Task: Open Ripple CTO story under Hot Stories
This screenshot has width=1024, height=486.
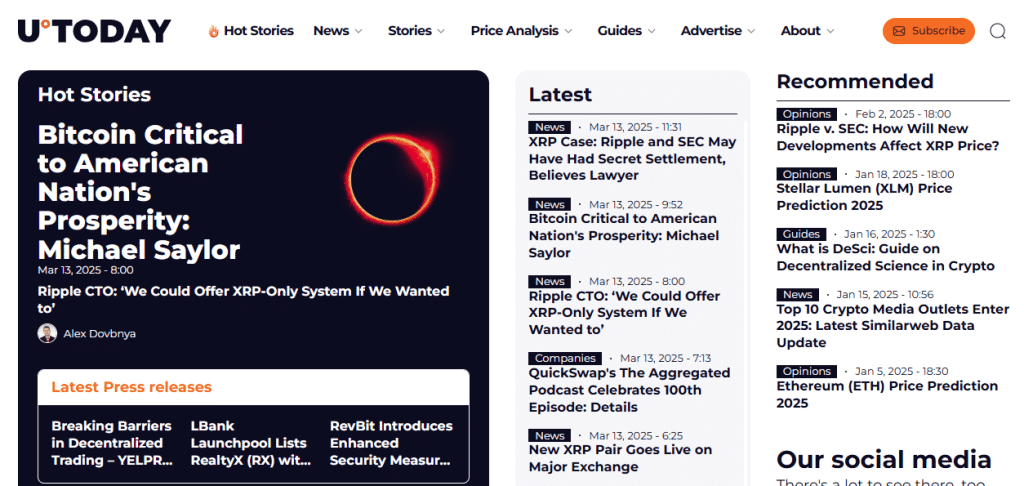Action: pos(244,300)
